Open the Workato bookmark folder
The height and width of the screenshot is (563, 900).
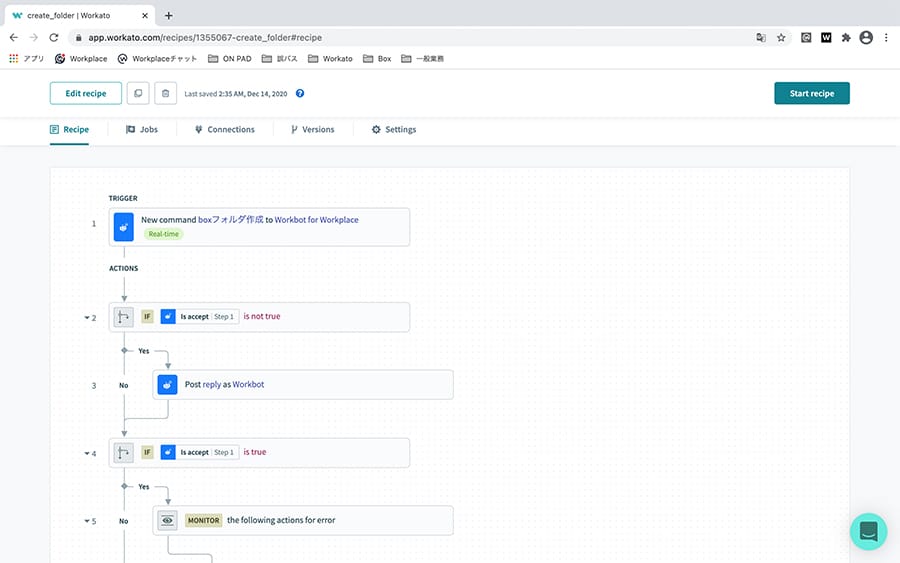[x=330, y=59]
